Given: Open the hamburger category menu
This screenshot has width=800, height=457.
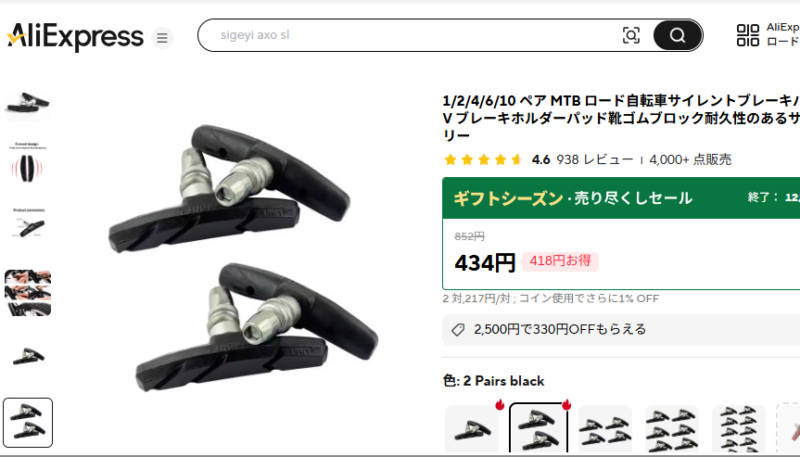Looking at the screenshot, I should pyautogui.click(x=162, y=38).
